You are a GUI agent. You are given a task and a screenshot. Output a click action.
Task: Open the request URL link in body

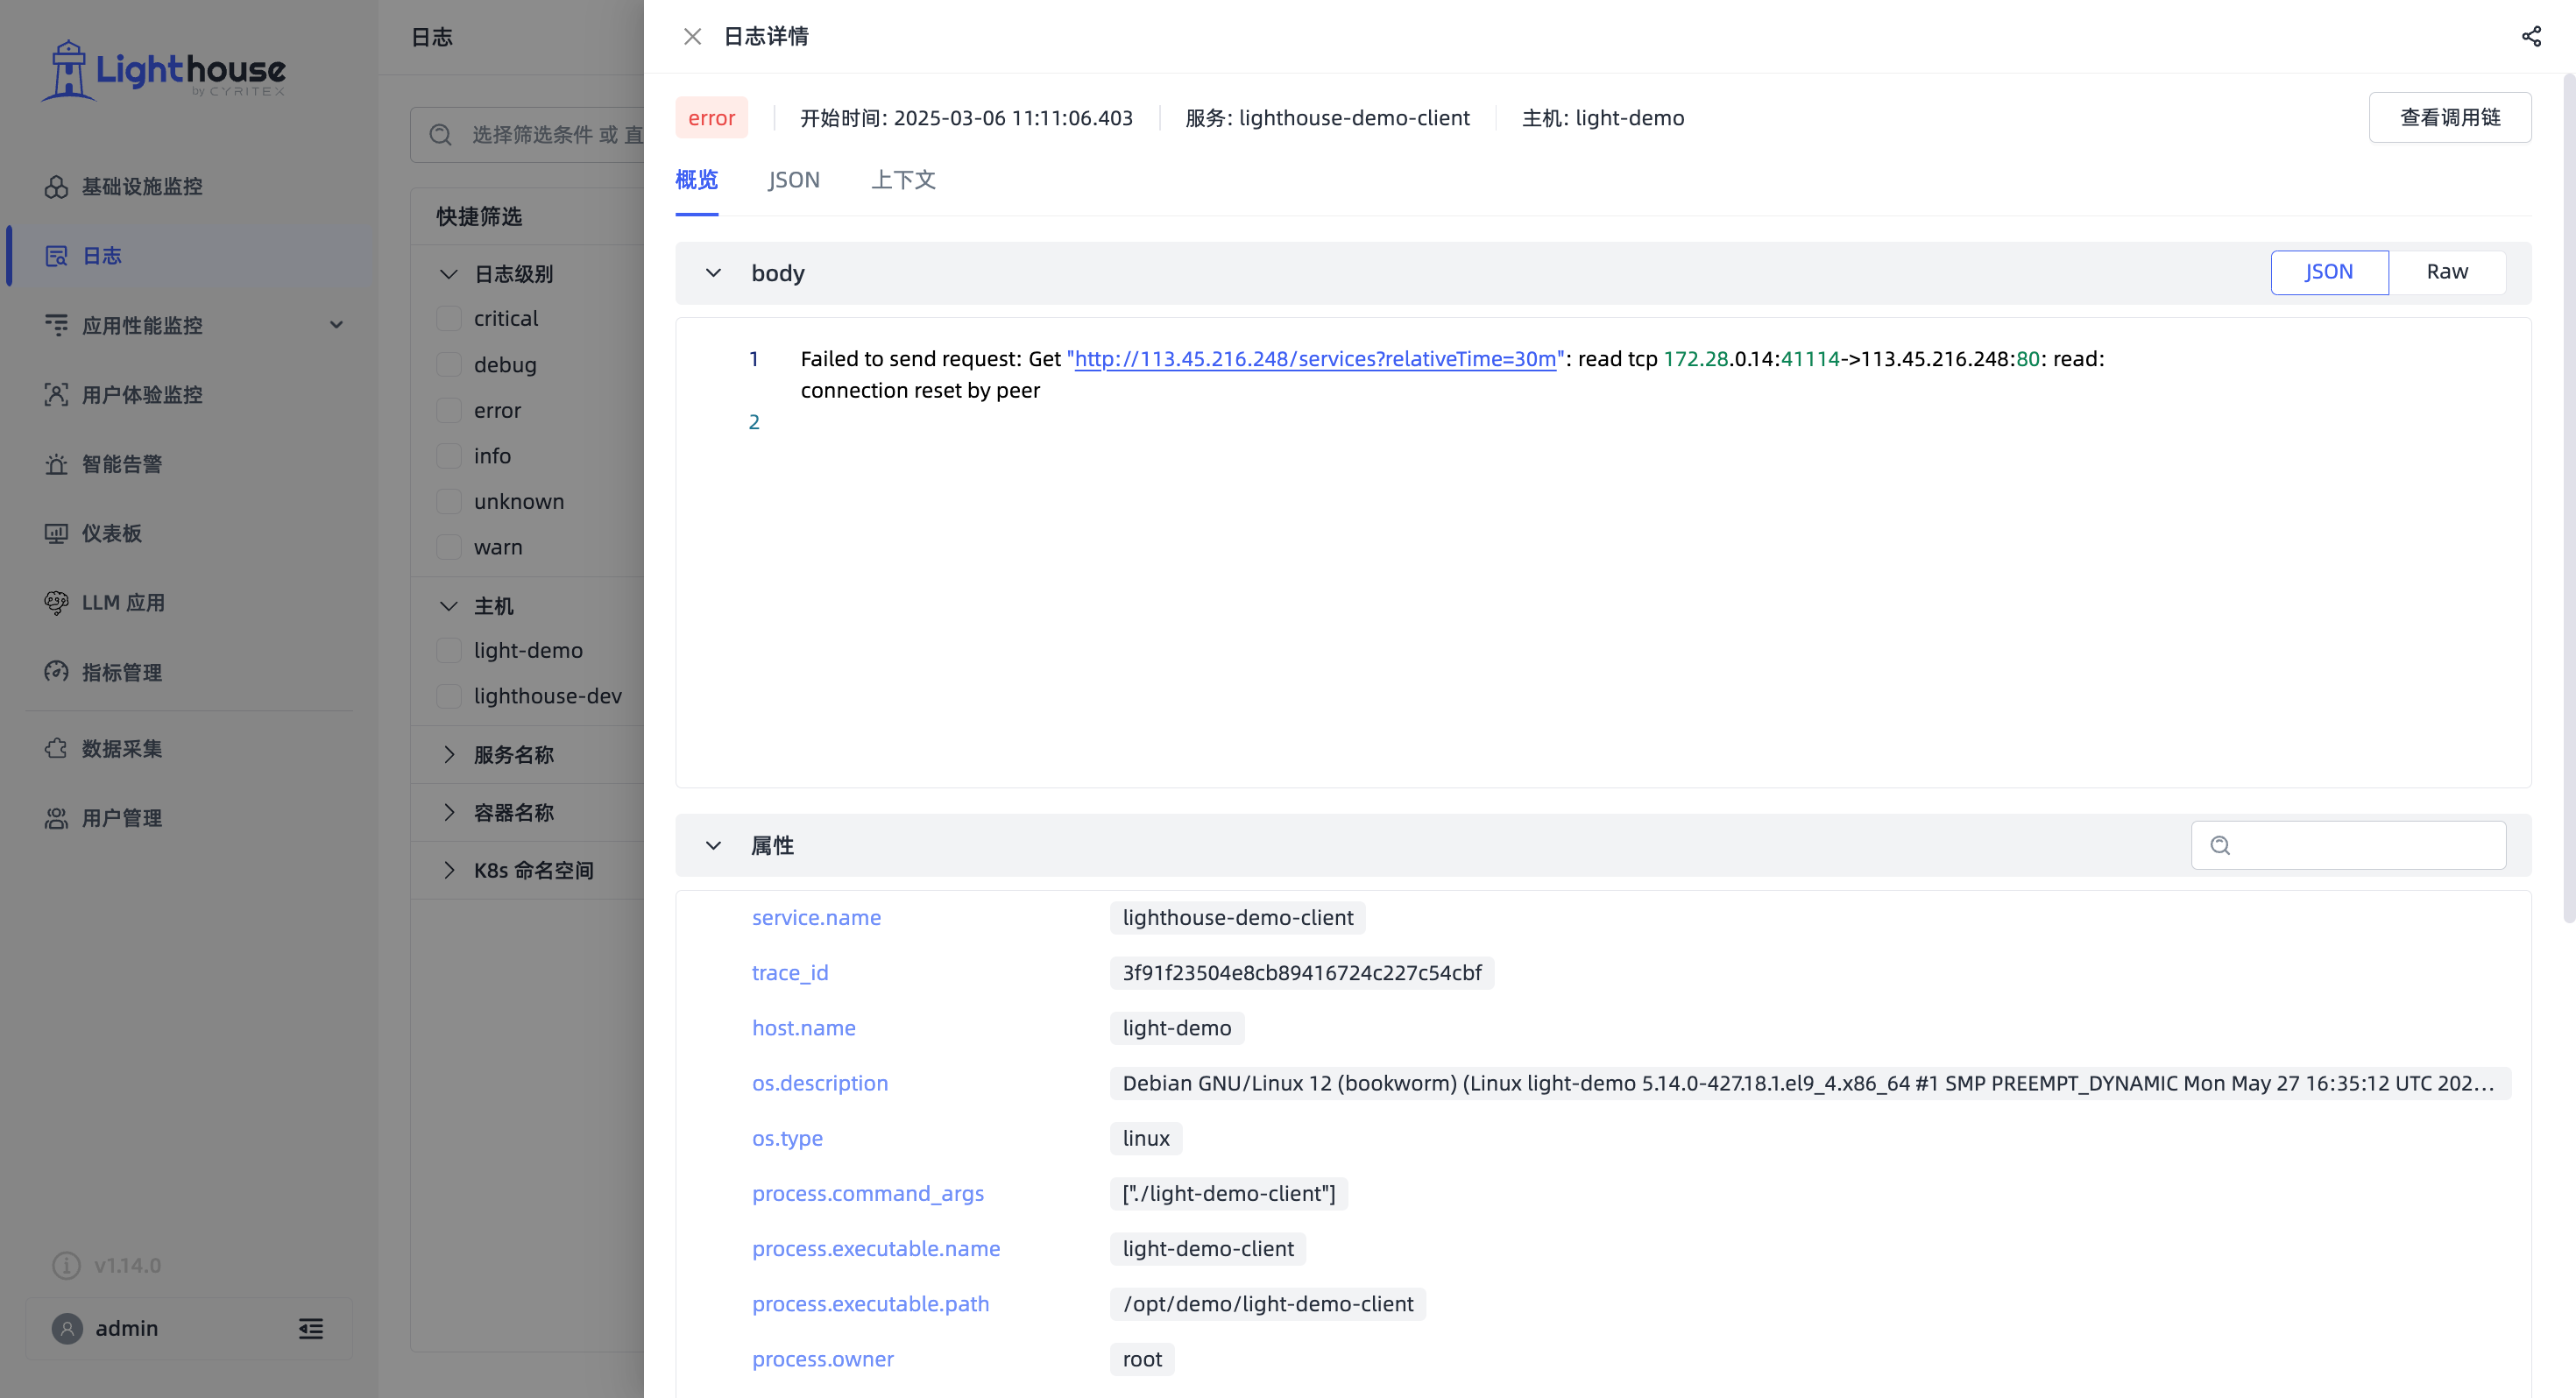[1315, 359]
